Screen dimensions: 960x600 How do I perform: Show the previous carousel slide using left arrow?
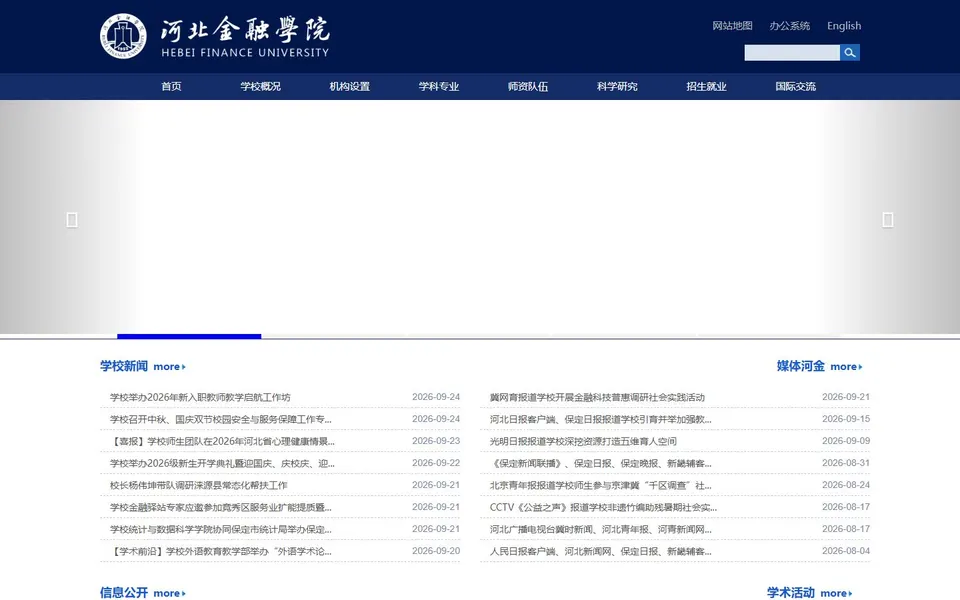click(x=72, y=220)
